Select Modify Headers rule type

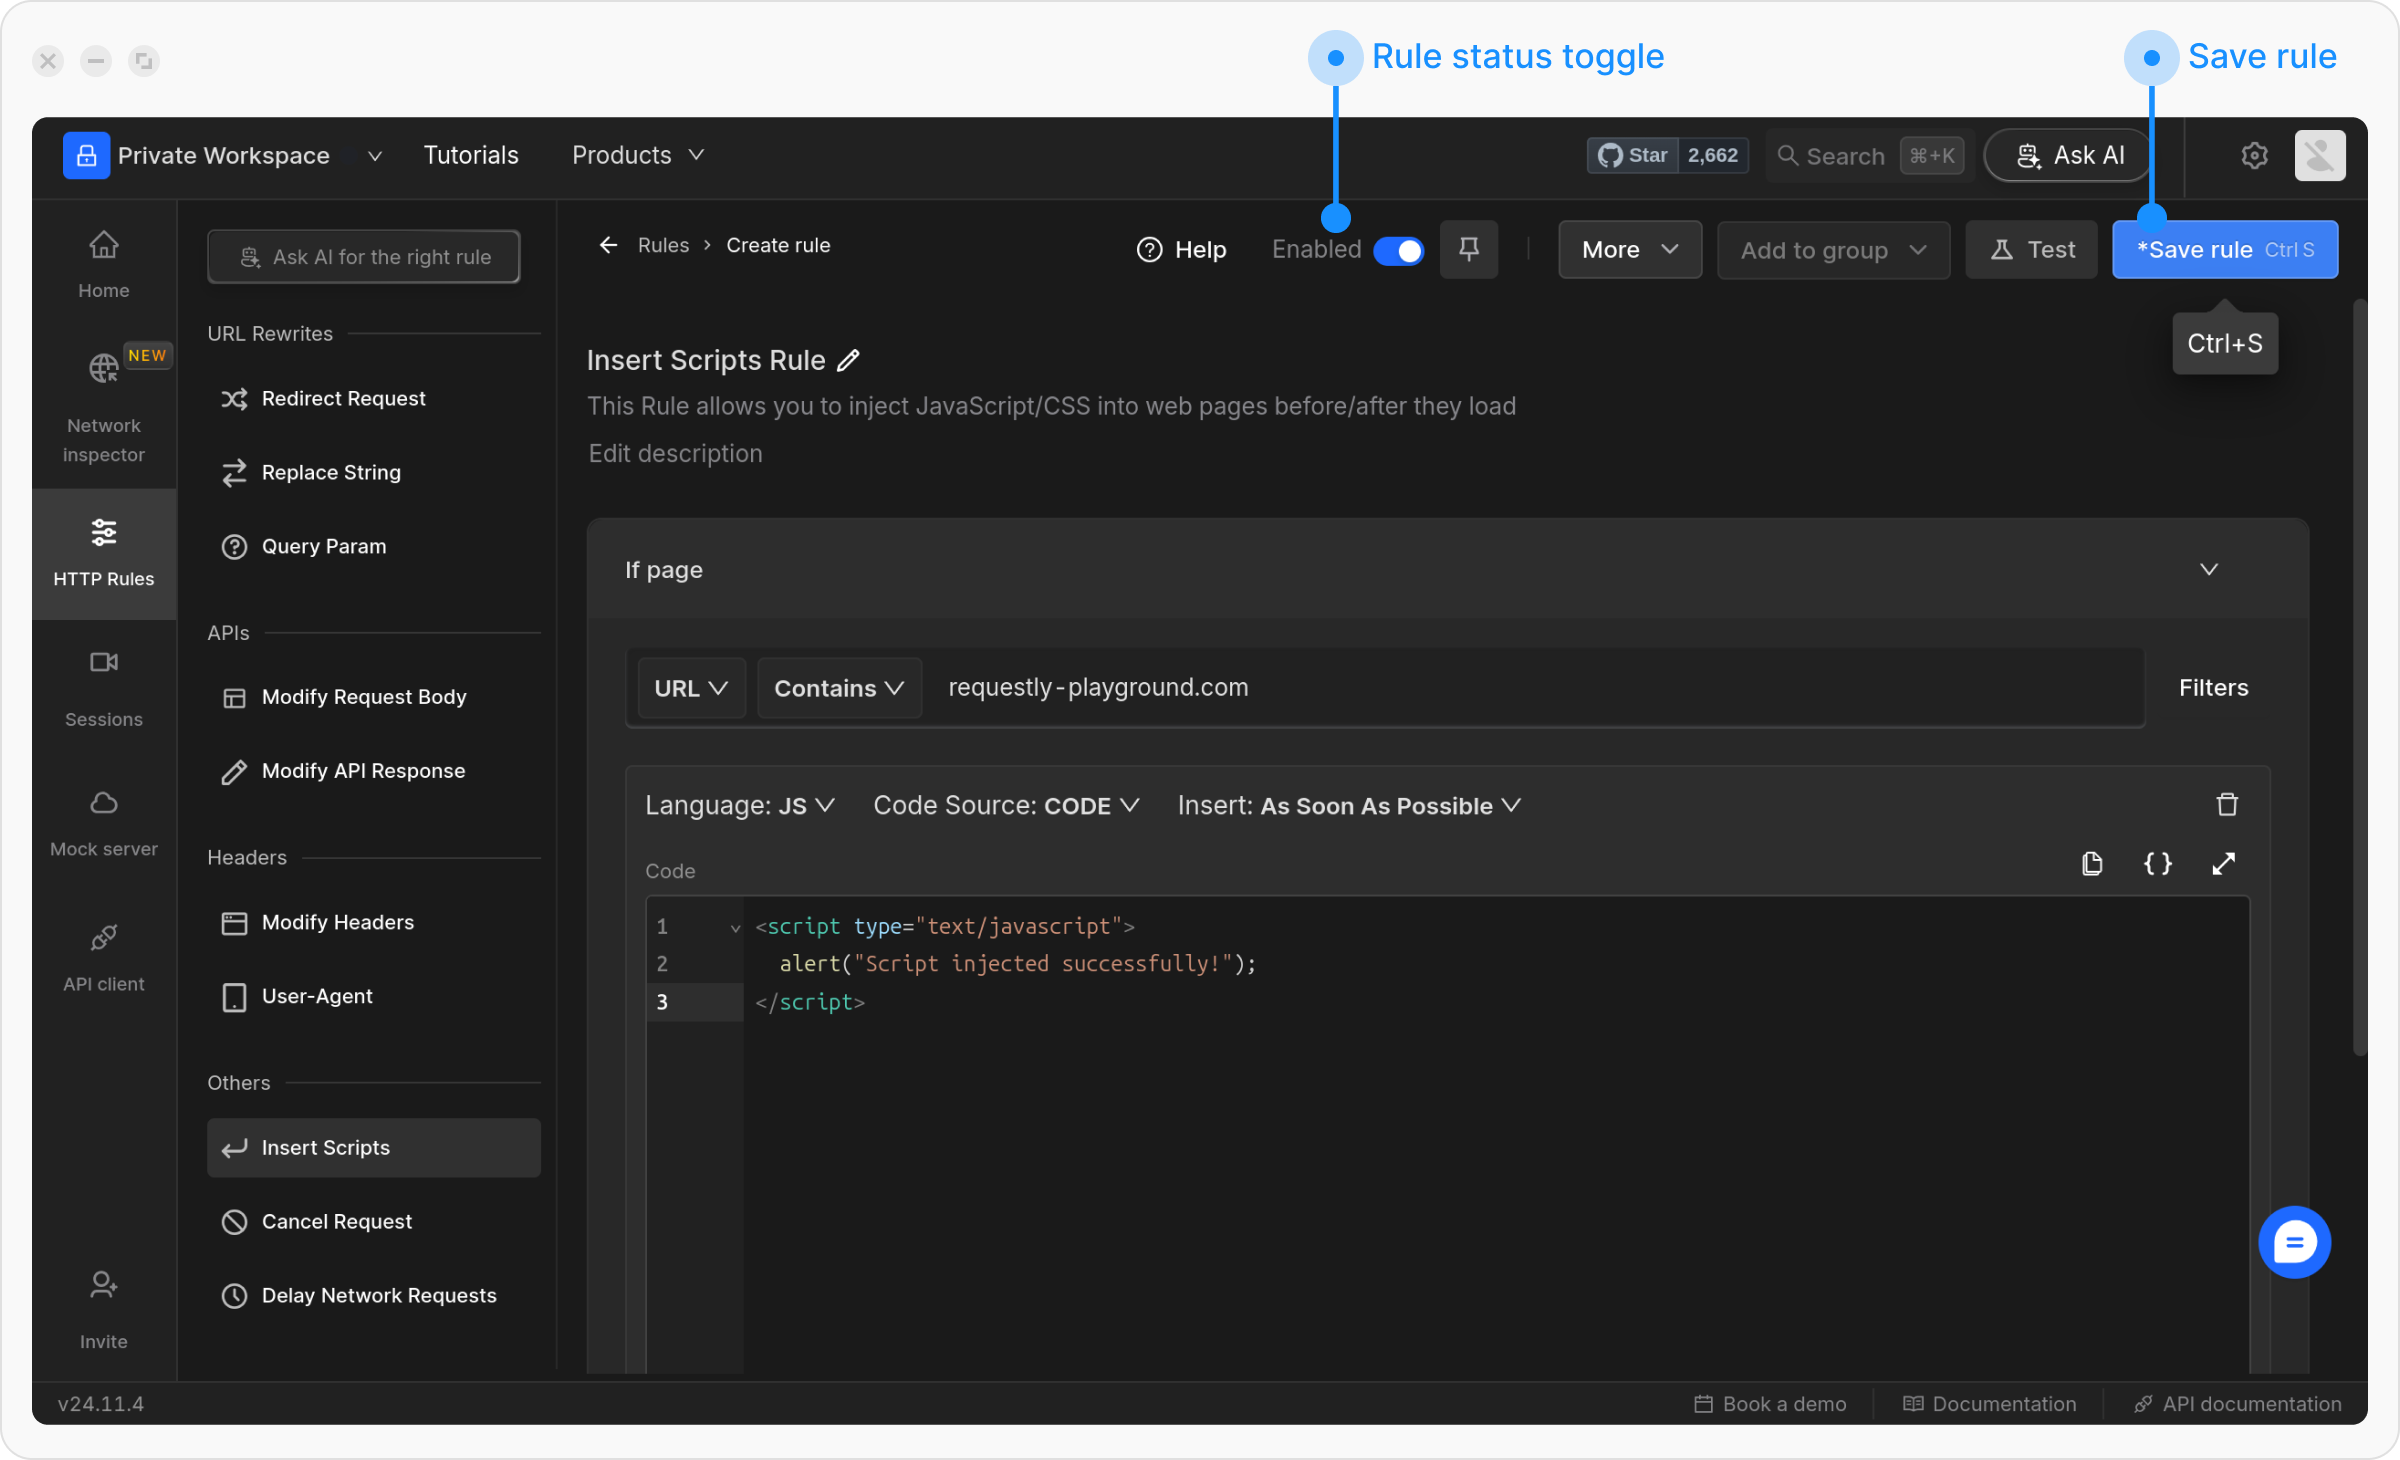(x=337, y=922)
